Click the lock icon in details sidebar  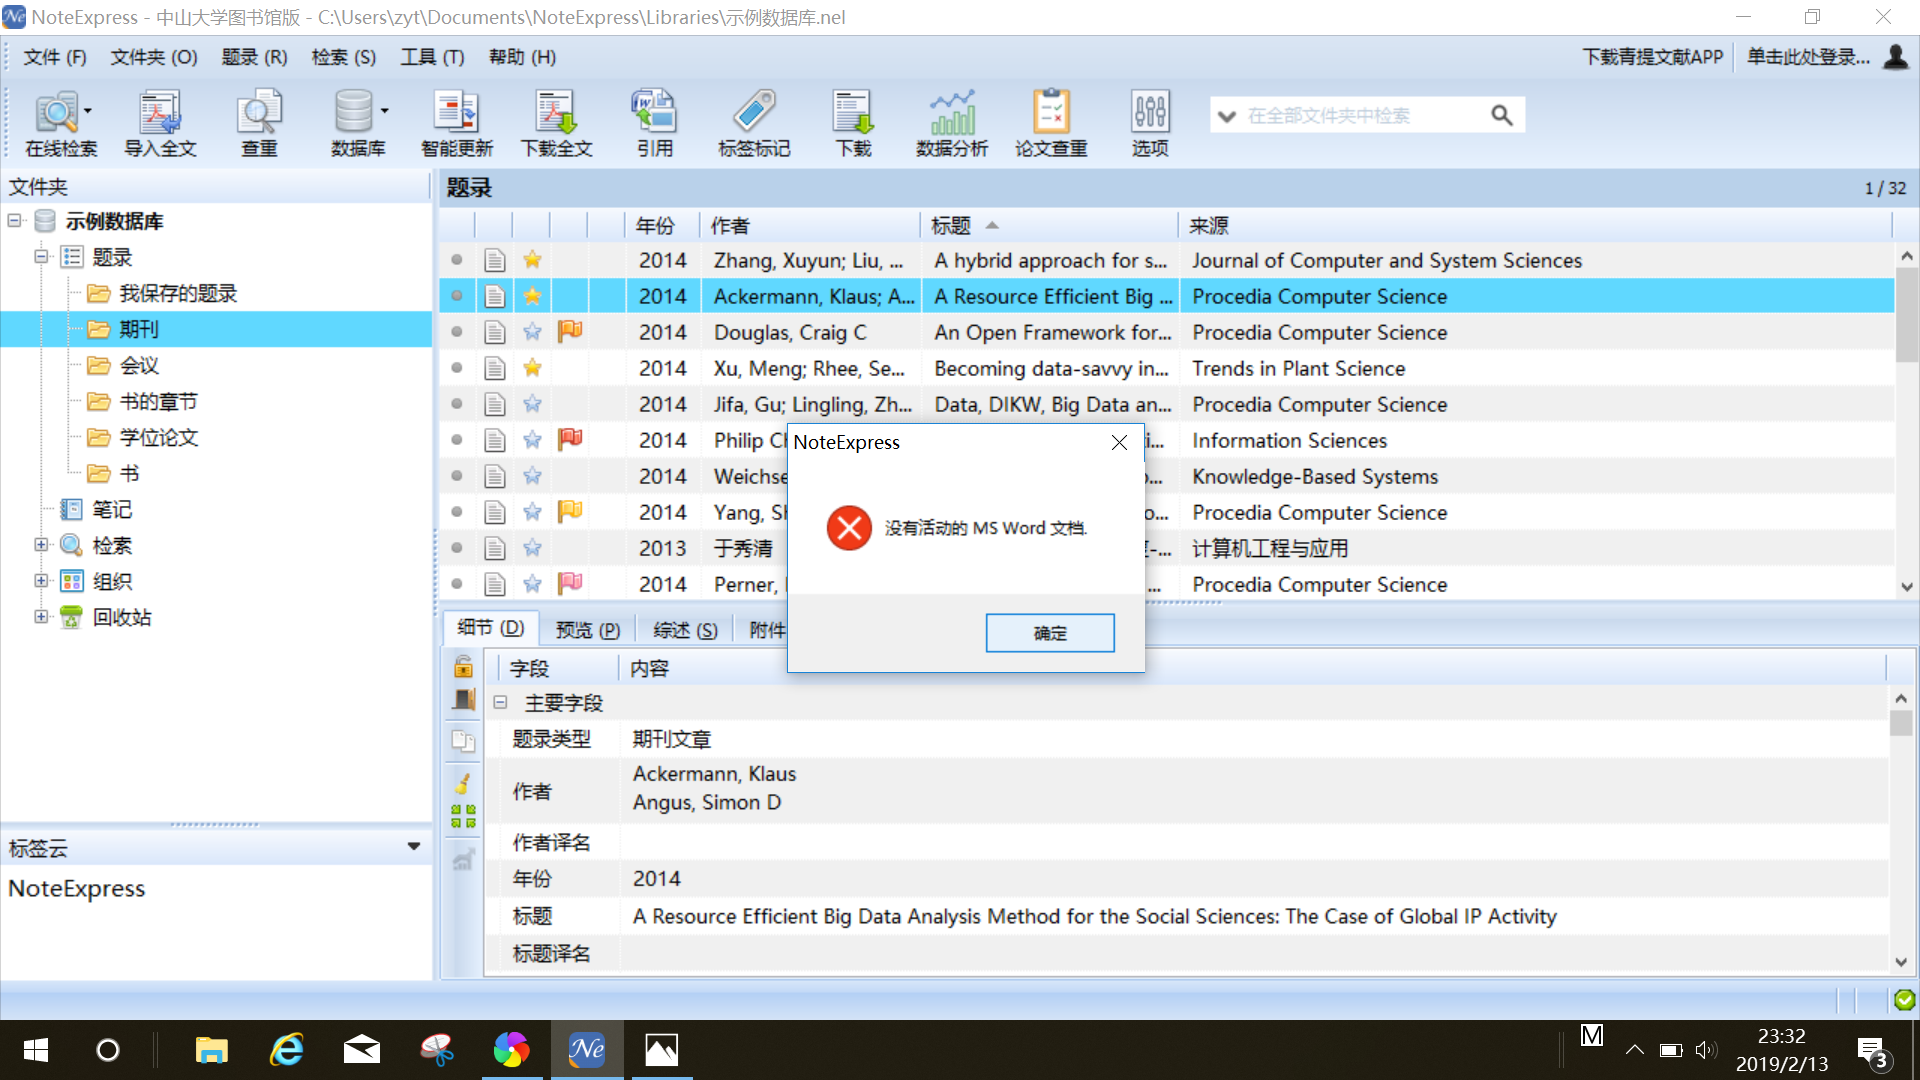click(x=463, y=666)
